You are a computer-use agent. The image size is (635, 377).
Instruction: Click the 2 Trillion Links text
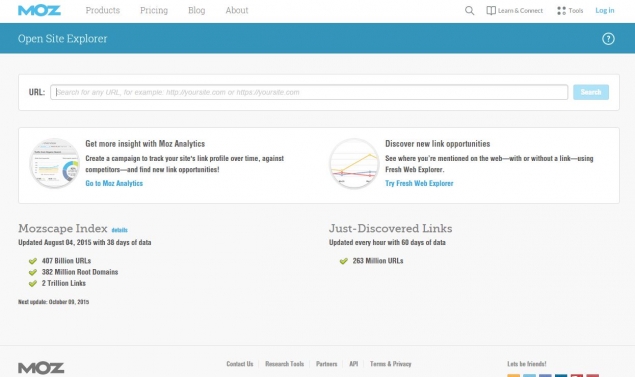(64, 283)
